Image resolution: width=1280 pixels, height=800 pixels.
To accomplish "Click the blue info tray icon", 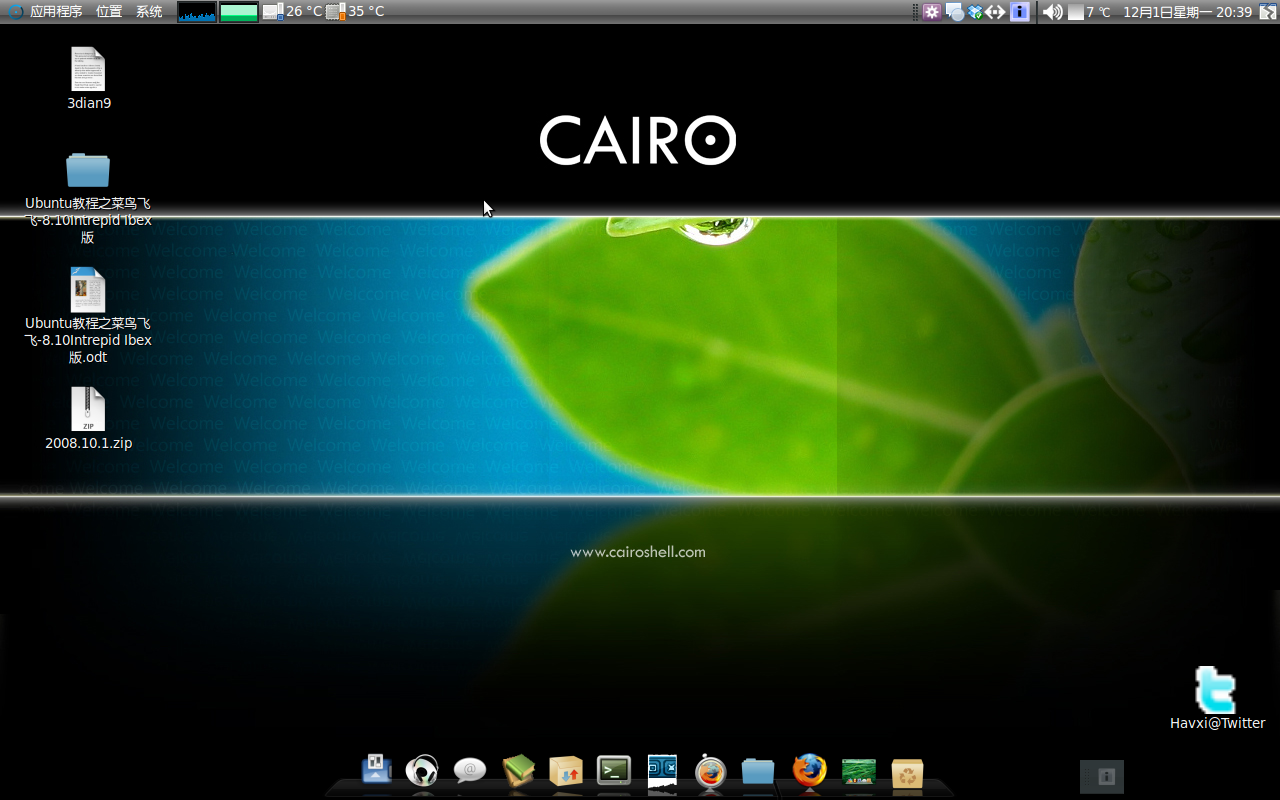I will (1020, 12).
